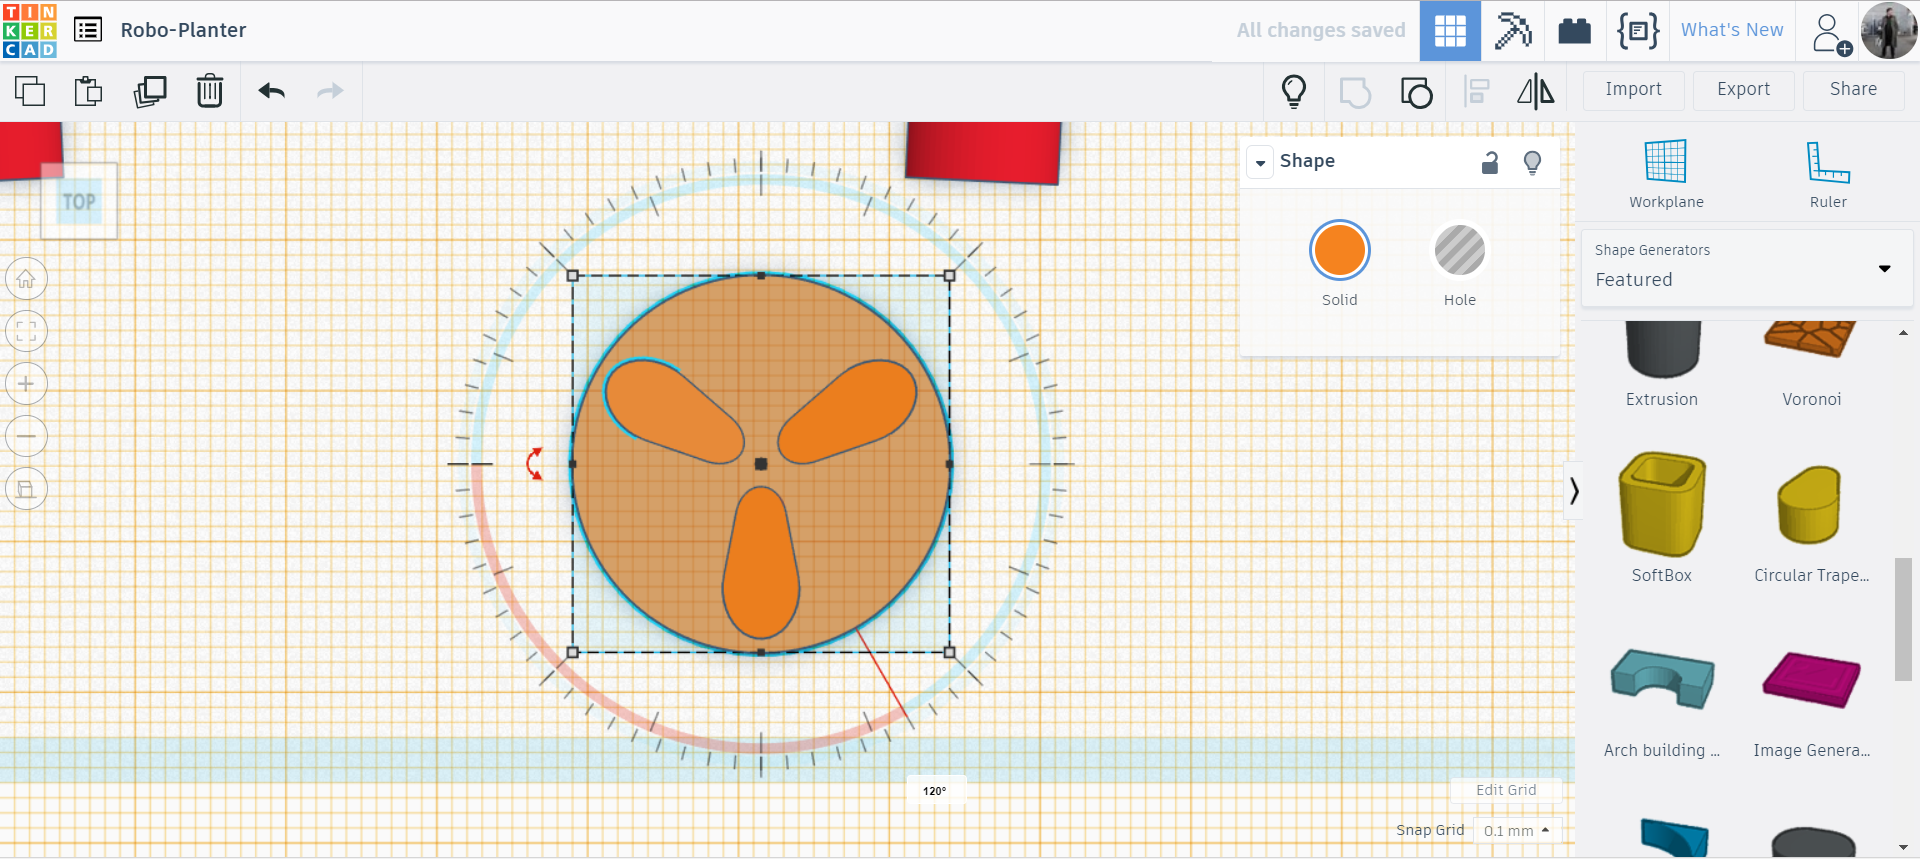Set shape to Solid color
The width and height of the screenshot is (1920, 859).
1340,250
